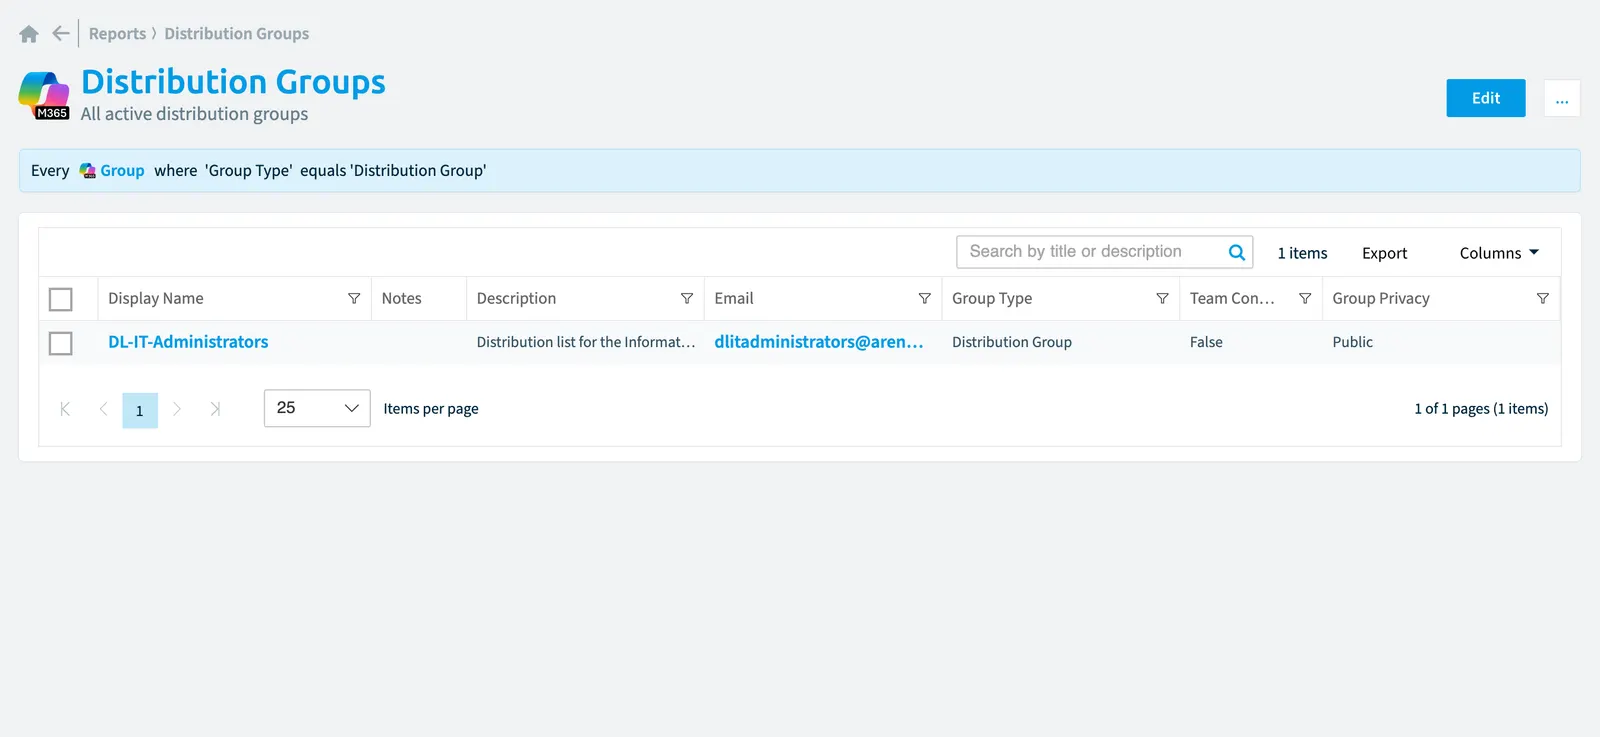Filter the Team Con… column
1600x737 pixels.
point(1305,299)
